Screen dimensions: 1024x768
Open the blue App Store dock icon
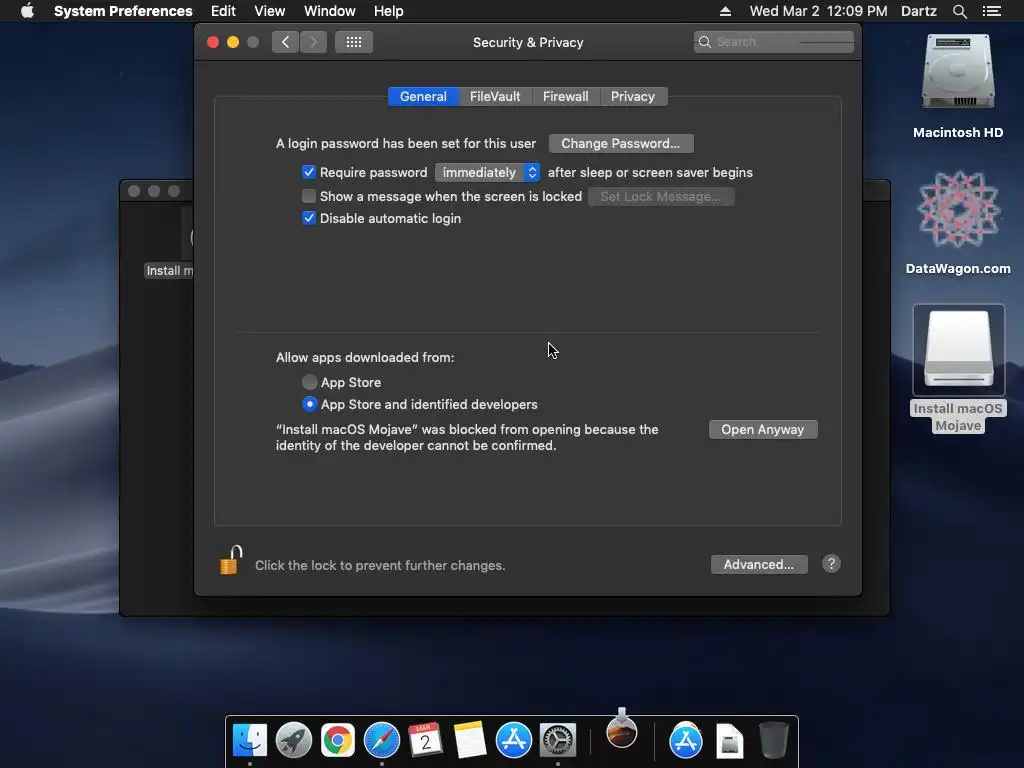513,741
